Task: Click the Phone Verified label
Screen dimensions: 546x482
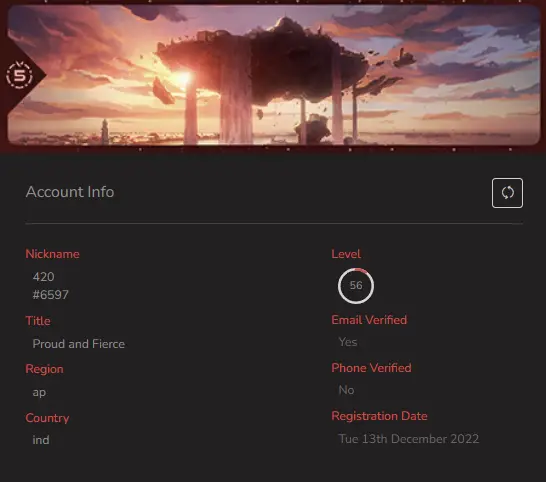Action: tap(372, 368)
